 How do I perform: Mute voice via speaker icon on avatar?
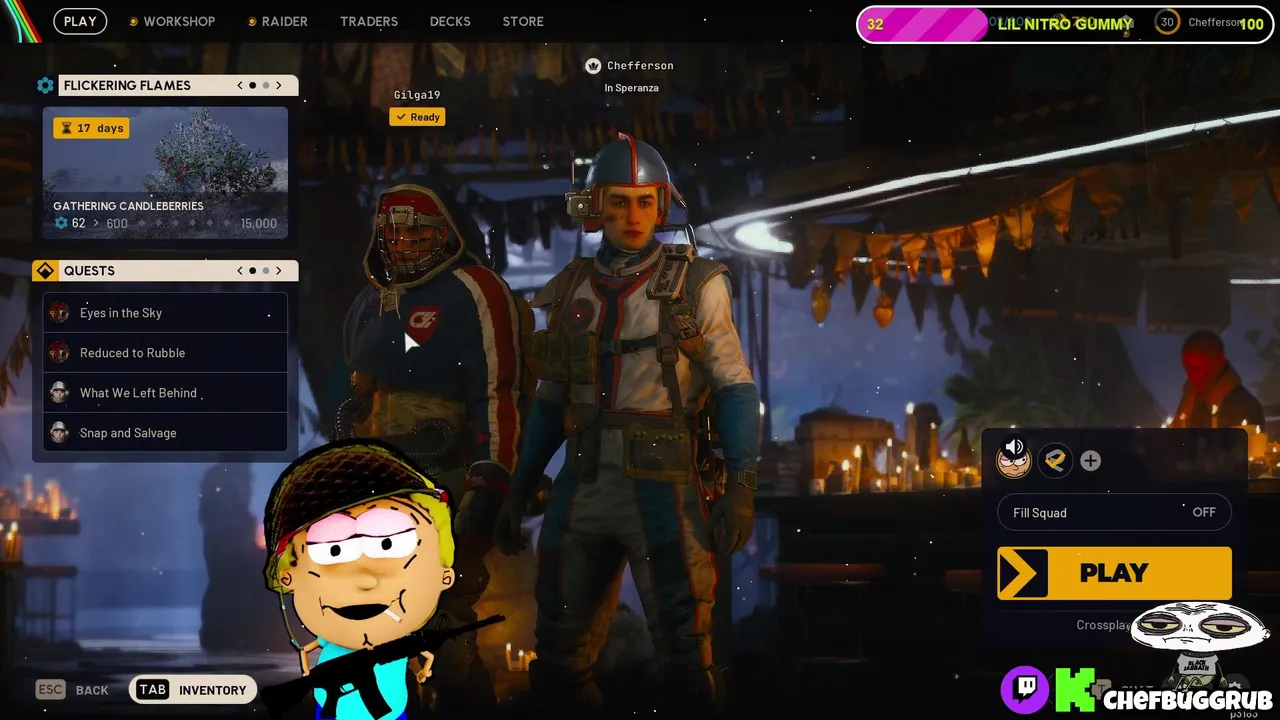[x=1014, y=447]
